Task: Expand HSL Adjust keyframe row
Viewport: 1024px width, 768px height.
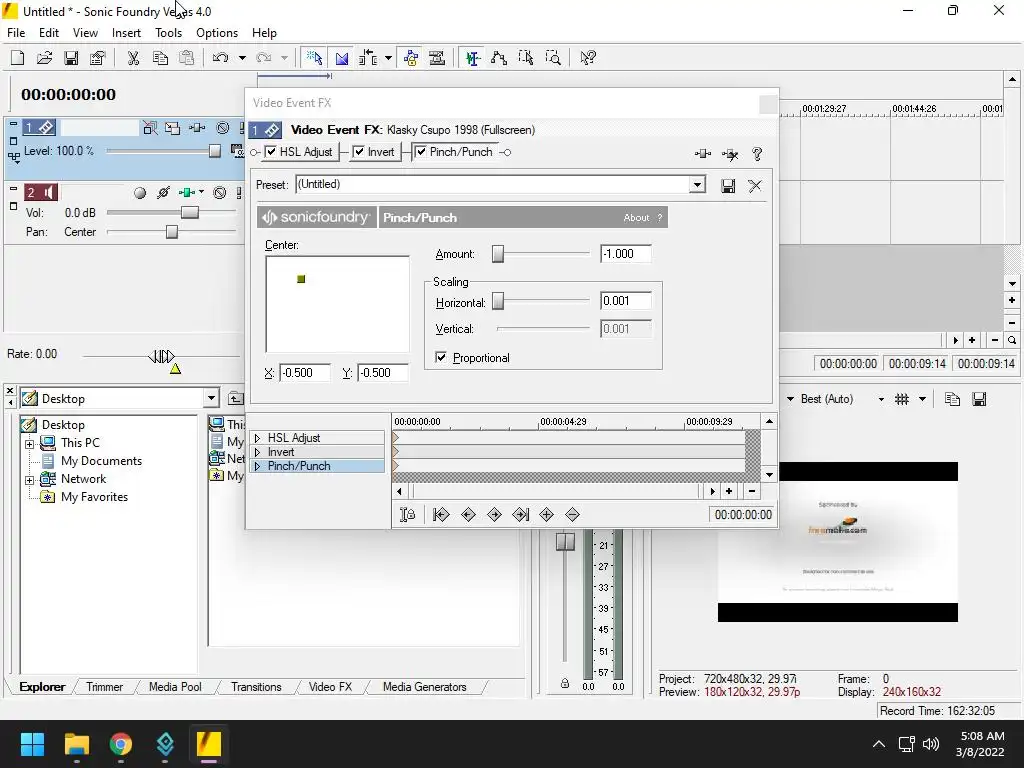Action: click(x=257, y=438)
